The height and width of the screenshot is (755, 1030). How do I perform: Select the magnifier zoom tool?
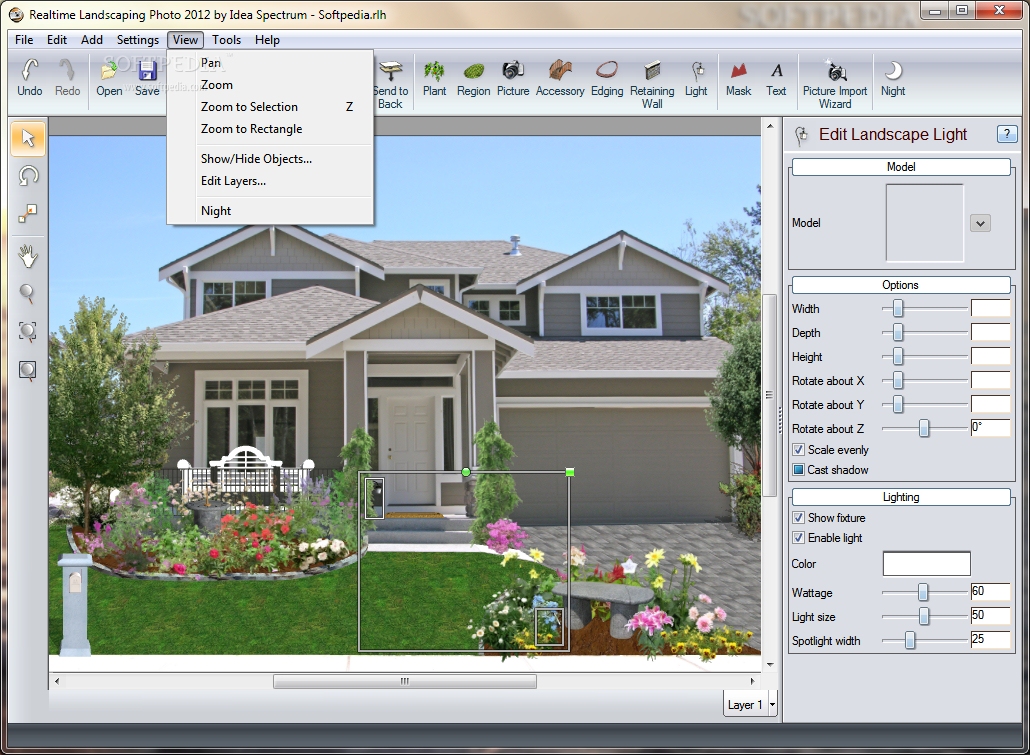coord(28,293)
